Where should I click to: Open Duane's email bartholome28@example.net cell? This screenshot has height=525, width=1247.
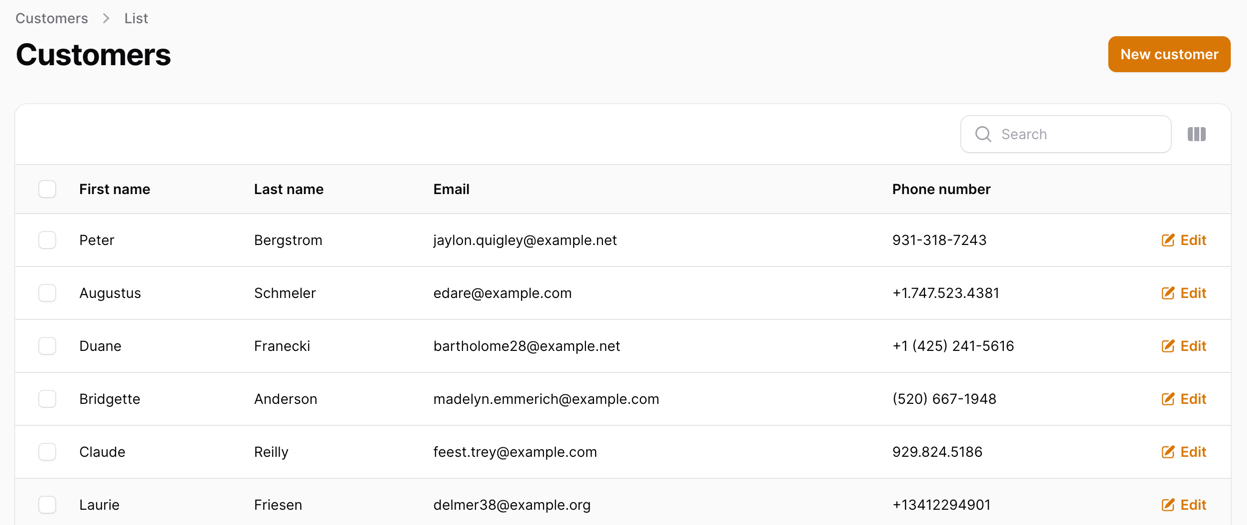point(526,346)
